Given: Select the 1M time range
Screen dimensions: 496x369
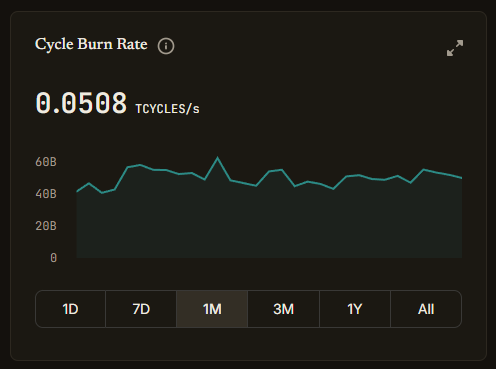Looking at the screenshot, I should click(212, 309).
